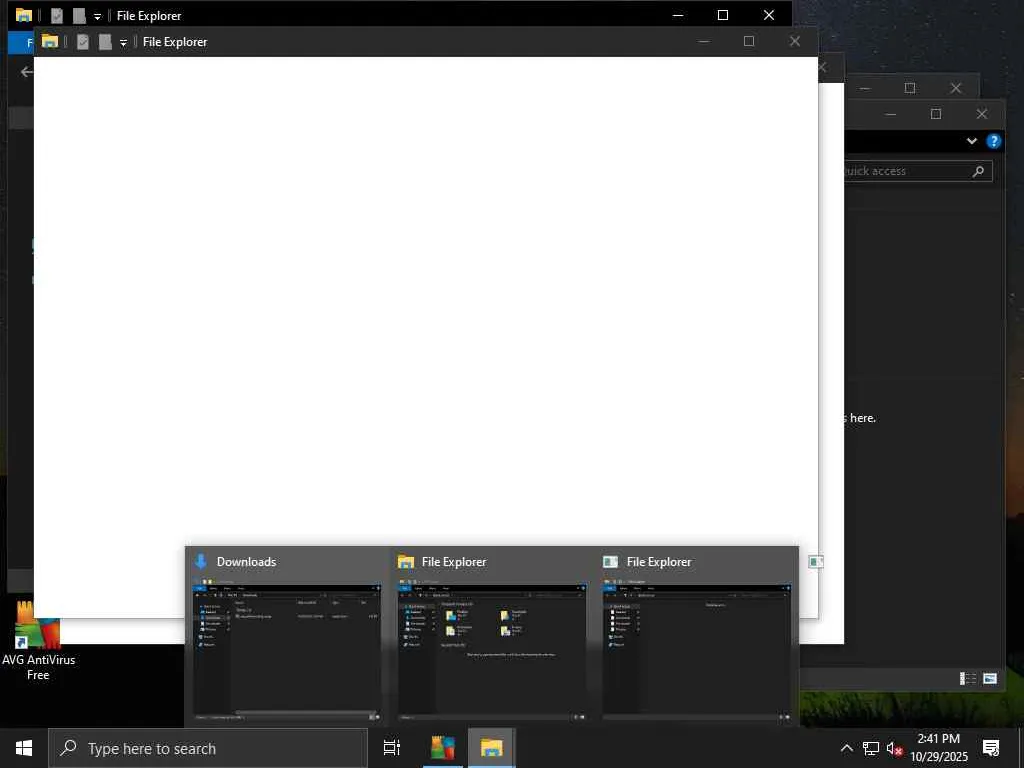Click File Explorer taskbar button

491,748
